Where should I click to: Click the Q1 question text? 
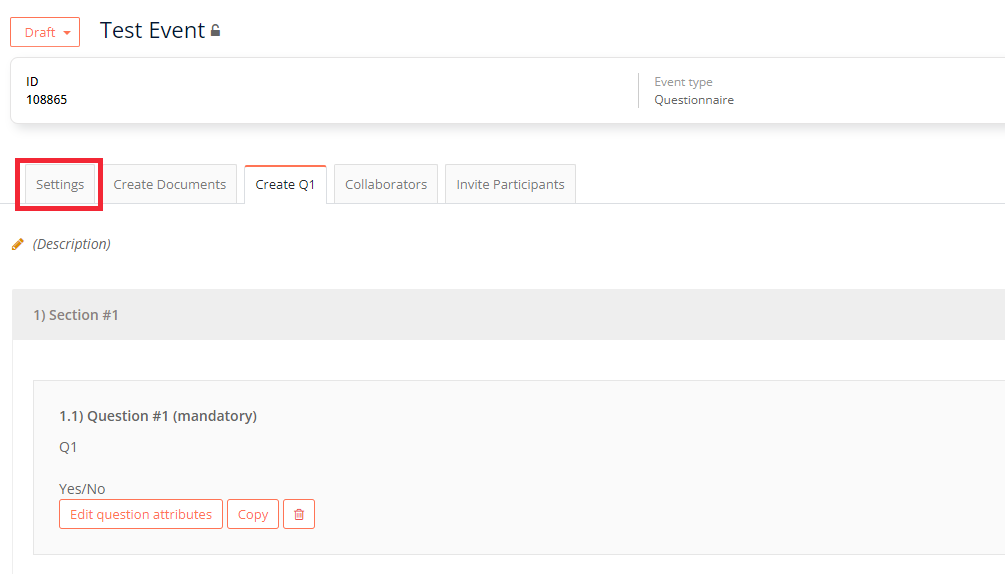(68, 447)
